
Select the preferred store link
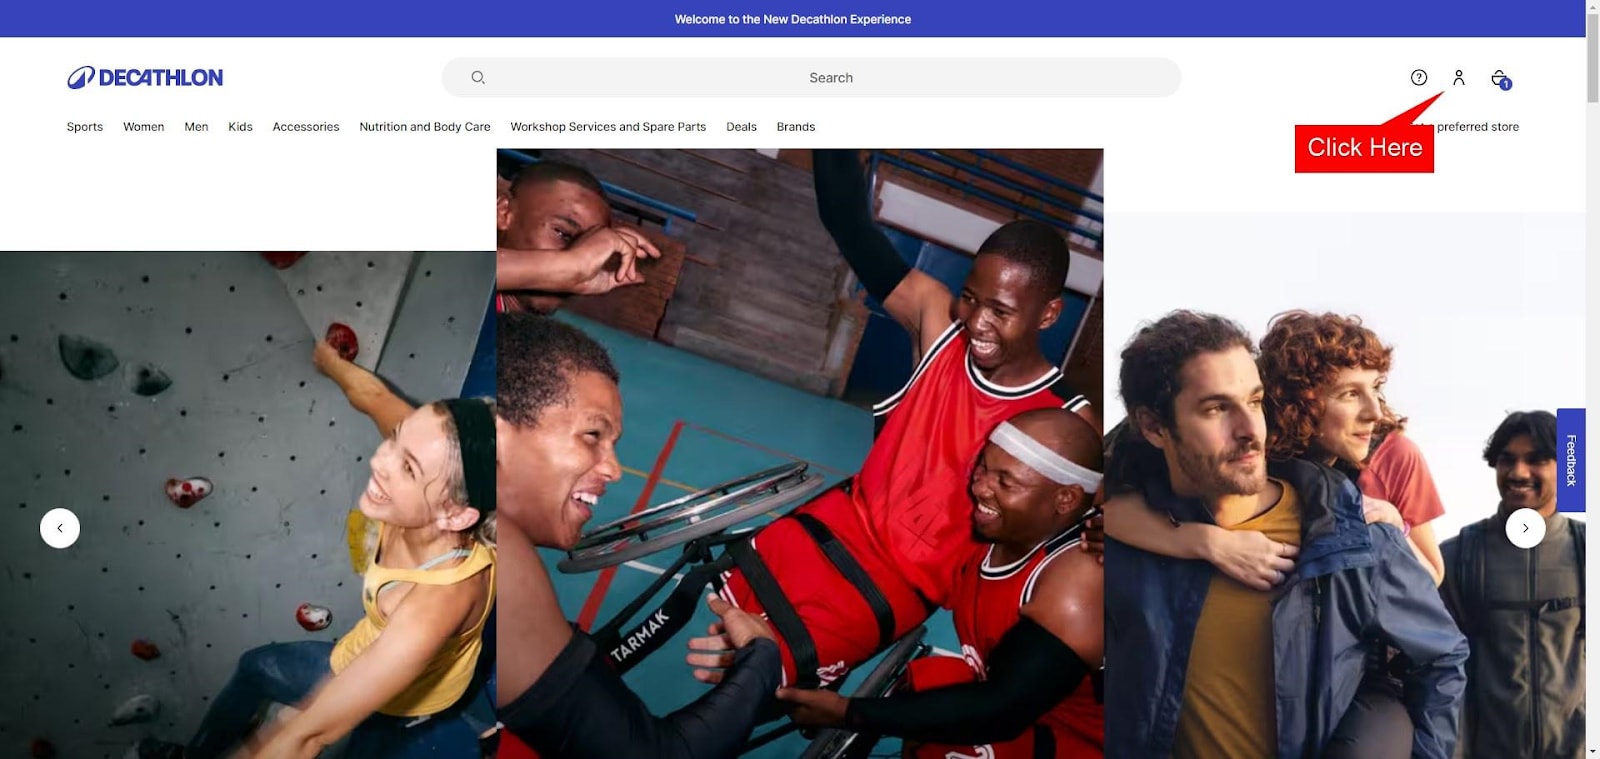(1477, 127)
